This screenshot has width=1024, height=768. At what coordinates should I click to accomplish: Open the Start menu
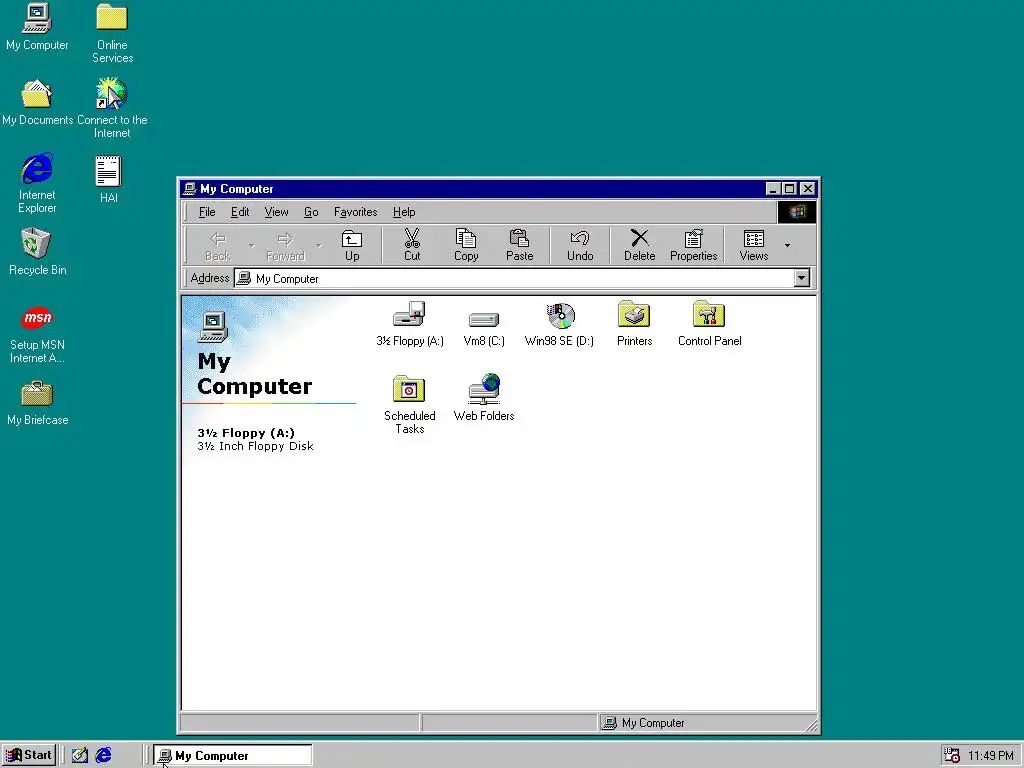(29, 755)
